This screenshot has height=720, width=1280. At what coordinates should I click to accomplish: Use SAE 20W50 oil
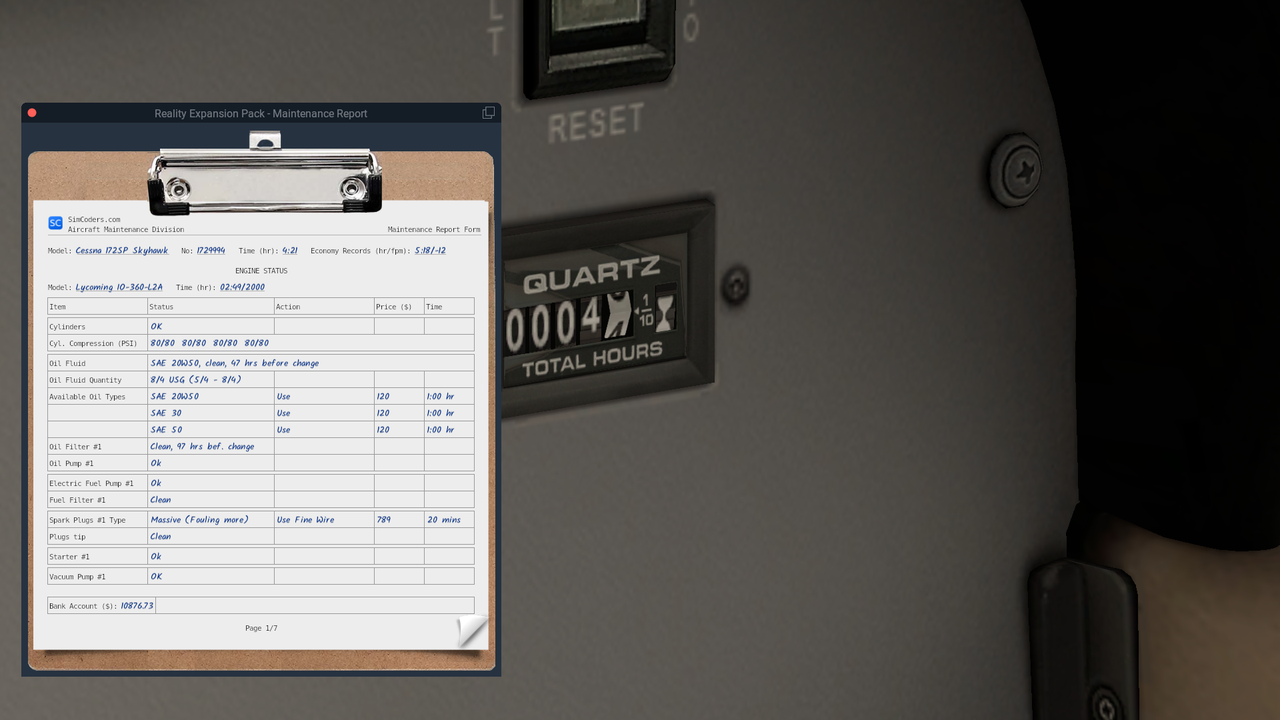pos(284,397)
